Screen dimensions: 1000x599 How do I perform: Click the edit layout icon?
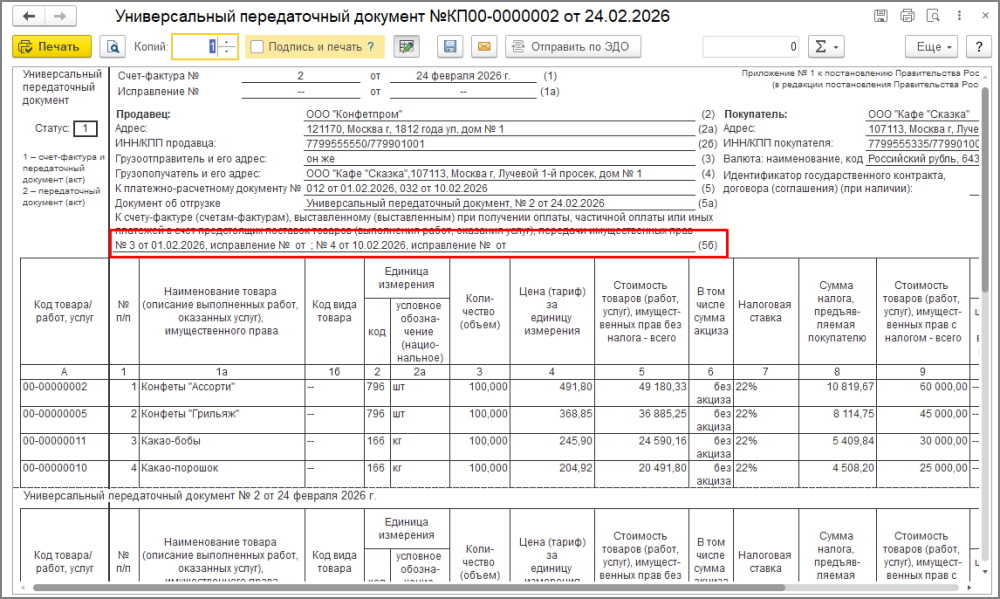click(x=406, y=47)
